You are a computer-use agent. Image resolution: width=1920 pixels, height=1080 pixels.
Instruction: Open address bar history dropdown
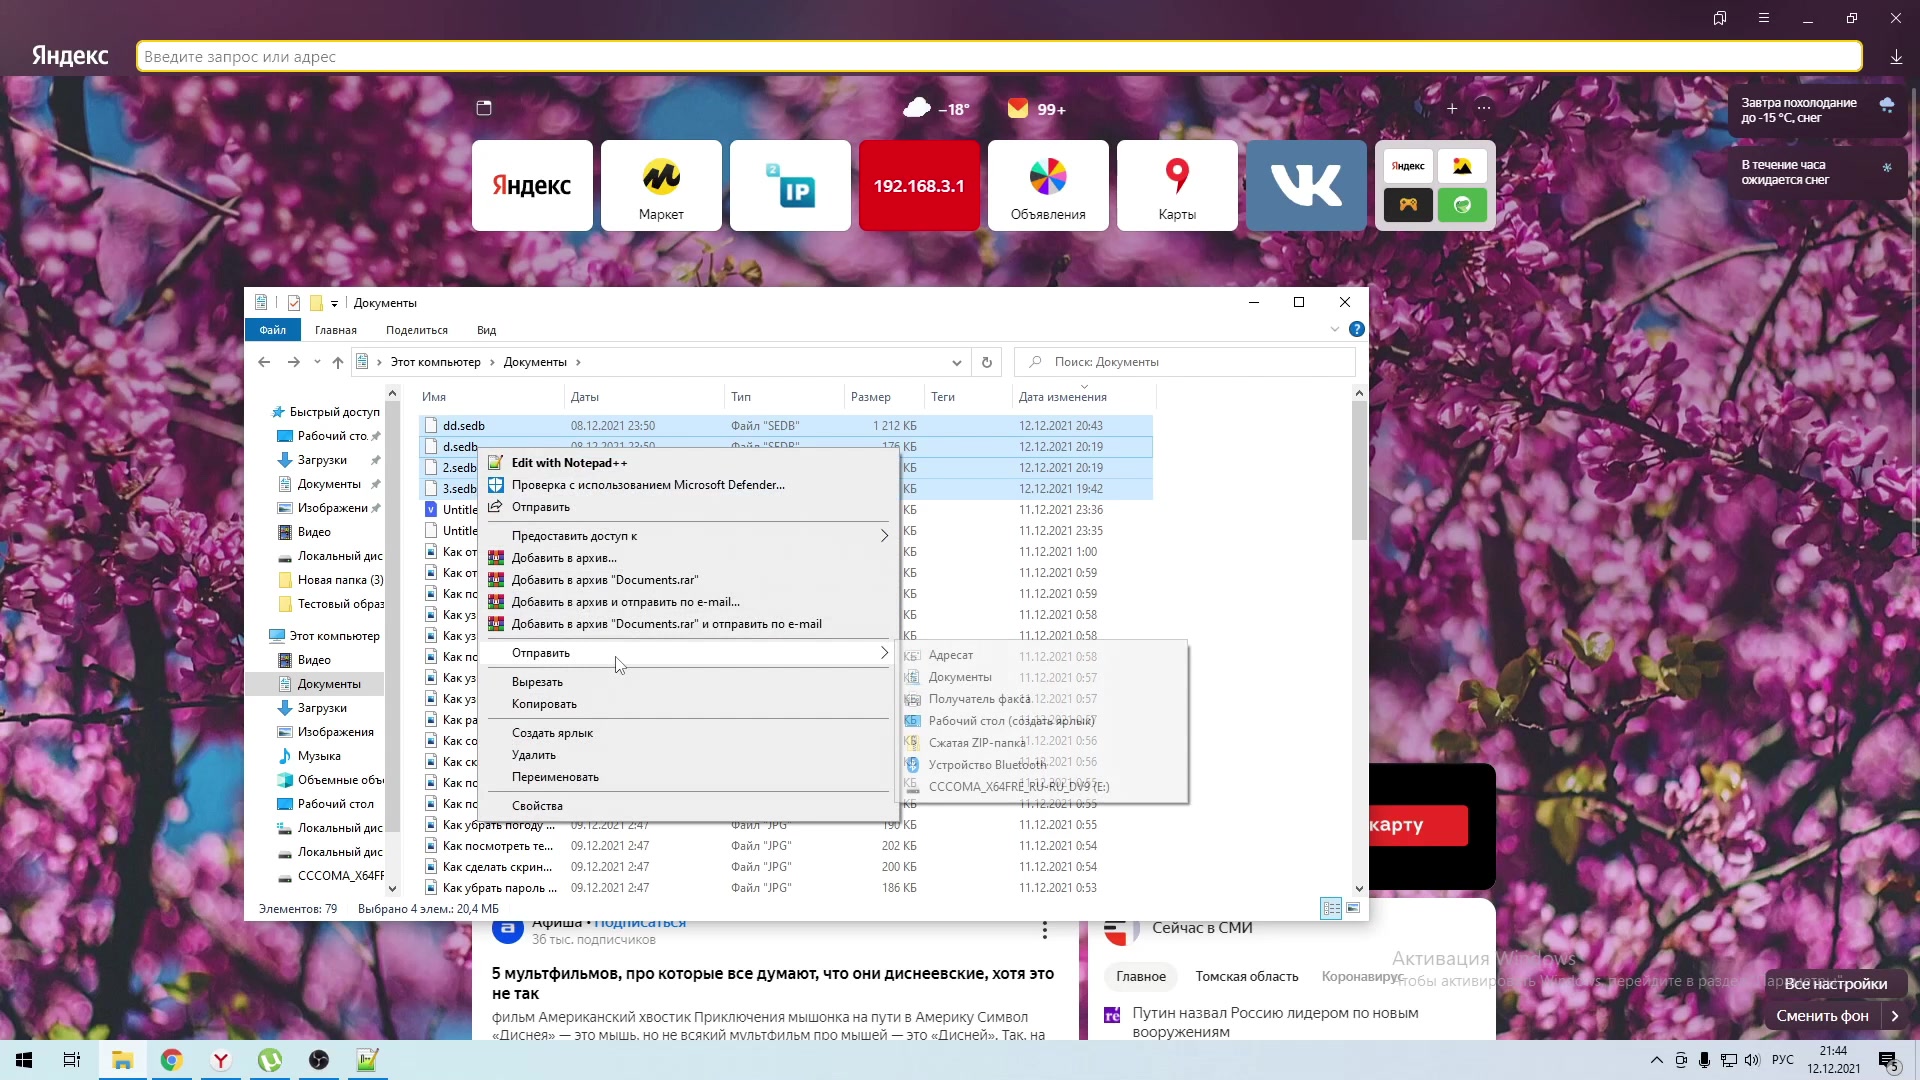(956, 362)
